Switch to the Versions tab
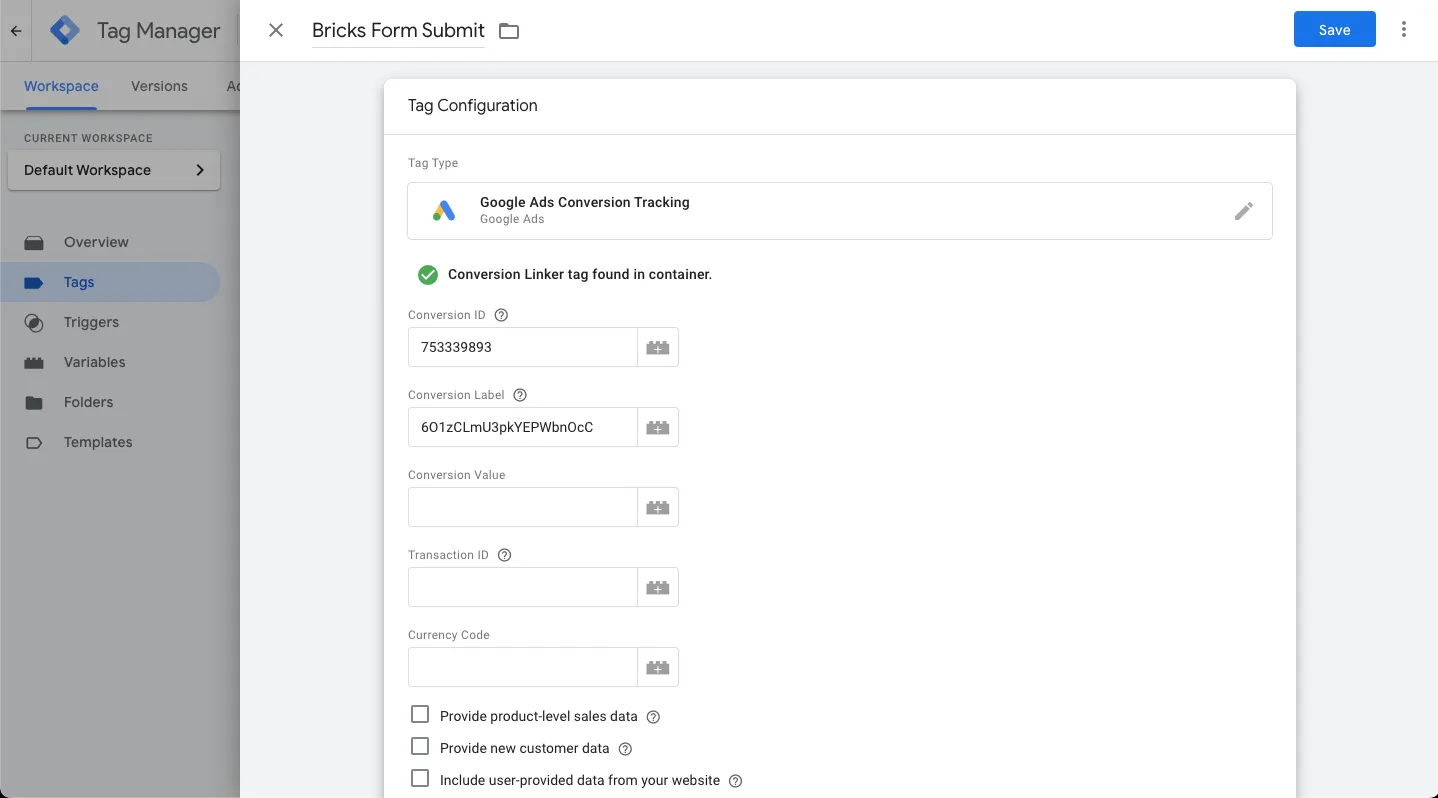1438x798 pixels. tap(158, 86)
